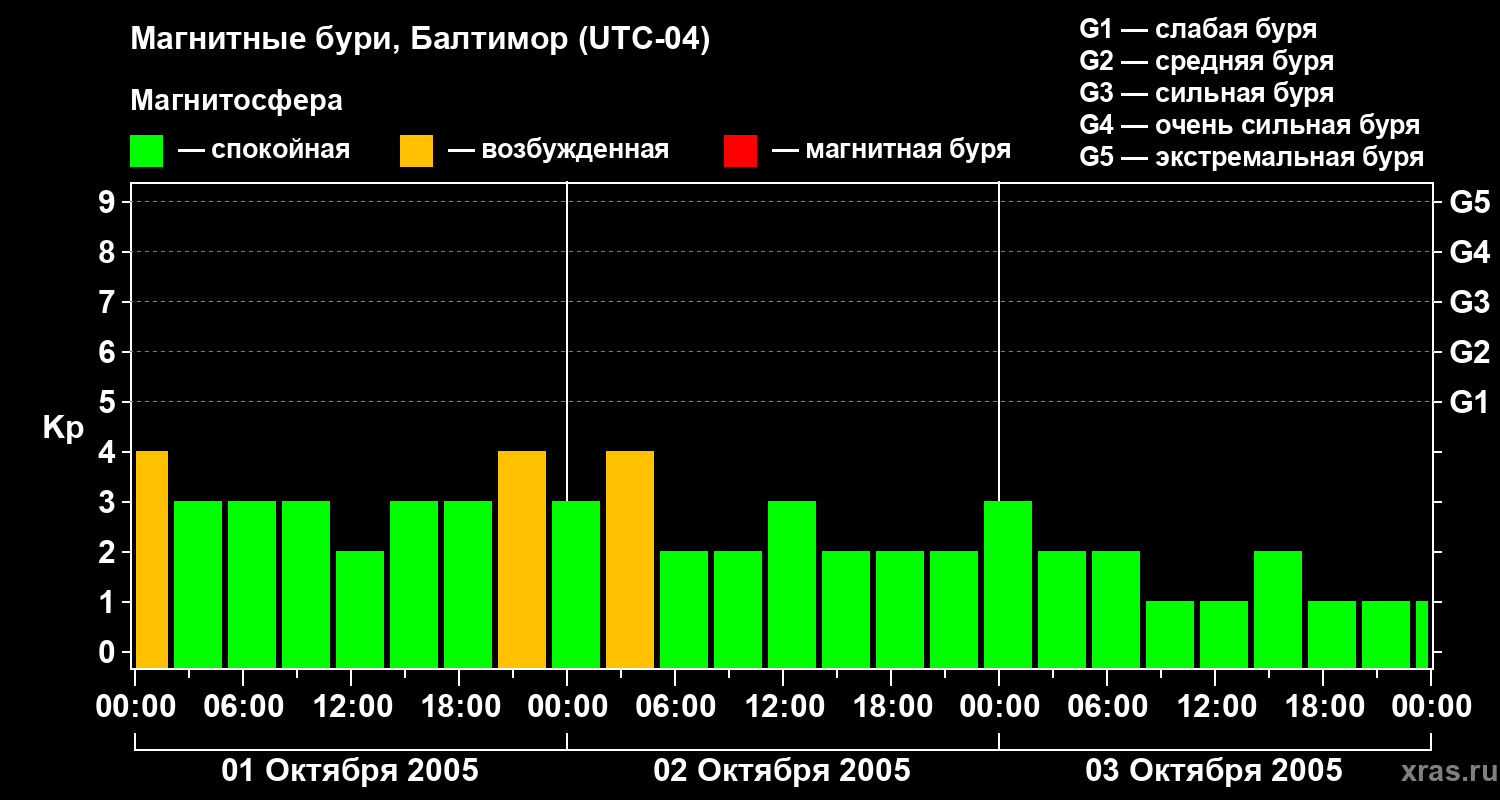
Task: Select the chart title 'Магнитные бури, Балтимор (UTC-04)'
Action: [x=420, y=40]
